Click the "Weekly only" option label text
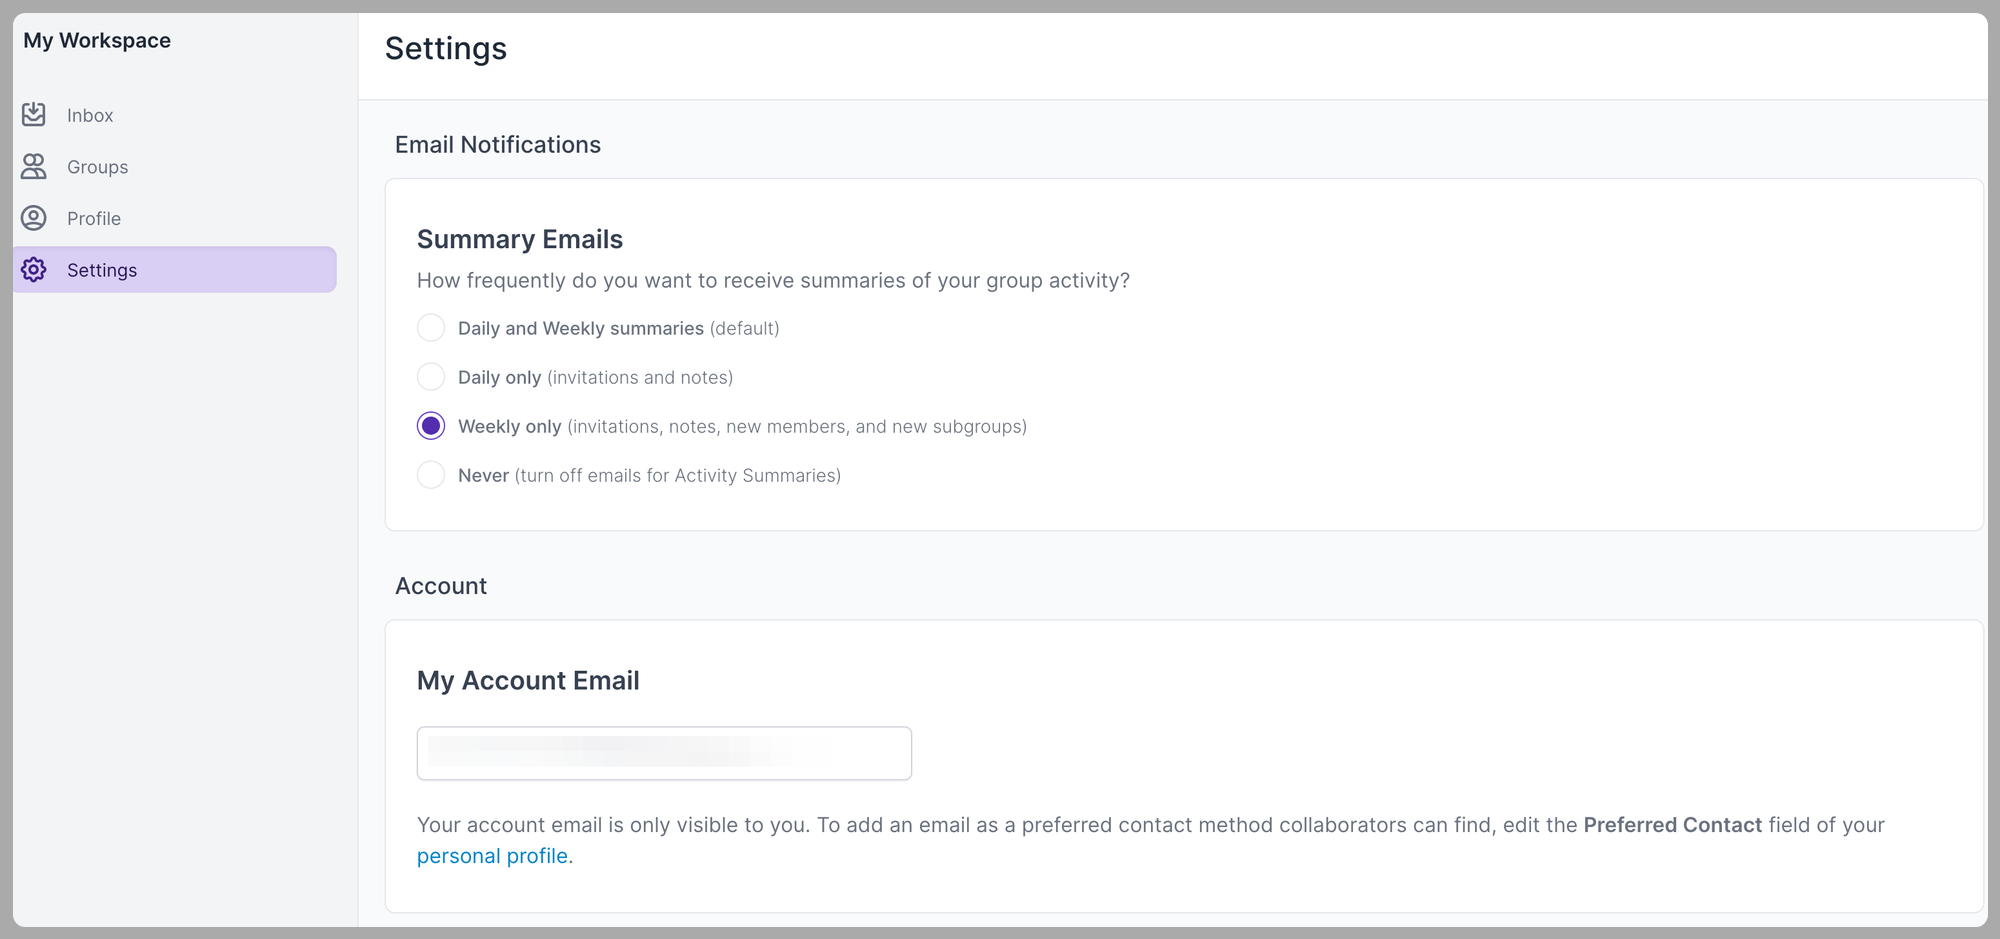The height and width of the screenshot is (939, 2000). point(509,427)
